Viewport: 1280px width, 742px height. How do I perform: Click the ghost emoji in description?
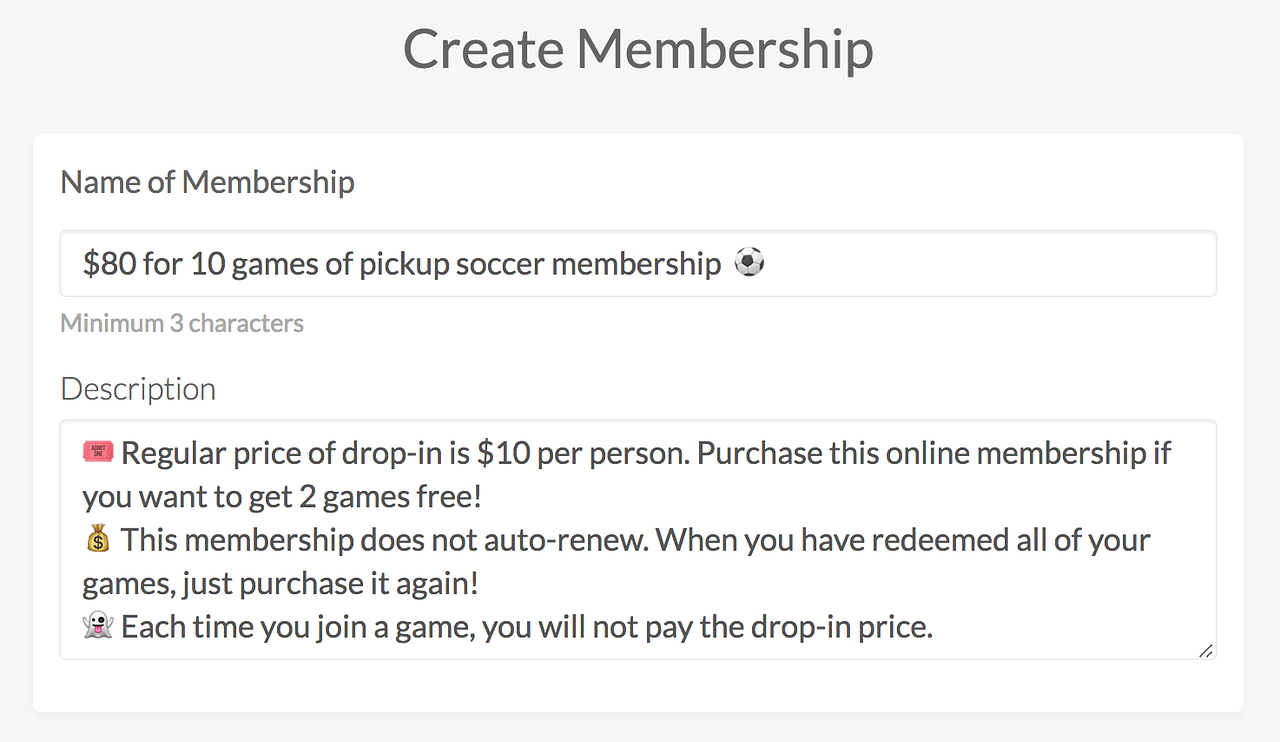(x=98, y=627)
